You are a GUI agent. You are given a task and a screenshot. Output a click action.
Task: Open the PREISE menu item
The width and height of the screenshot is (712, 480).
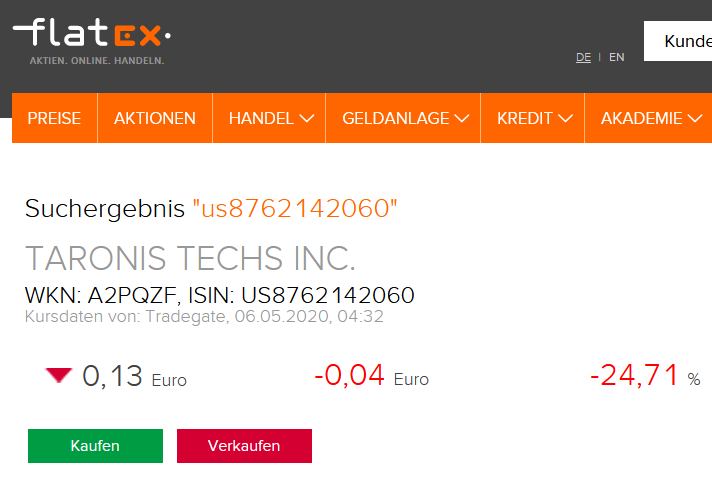click(x=54, y=118)
